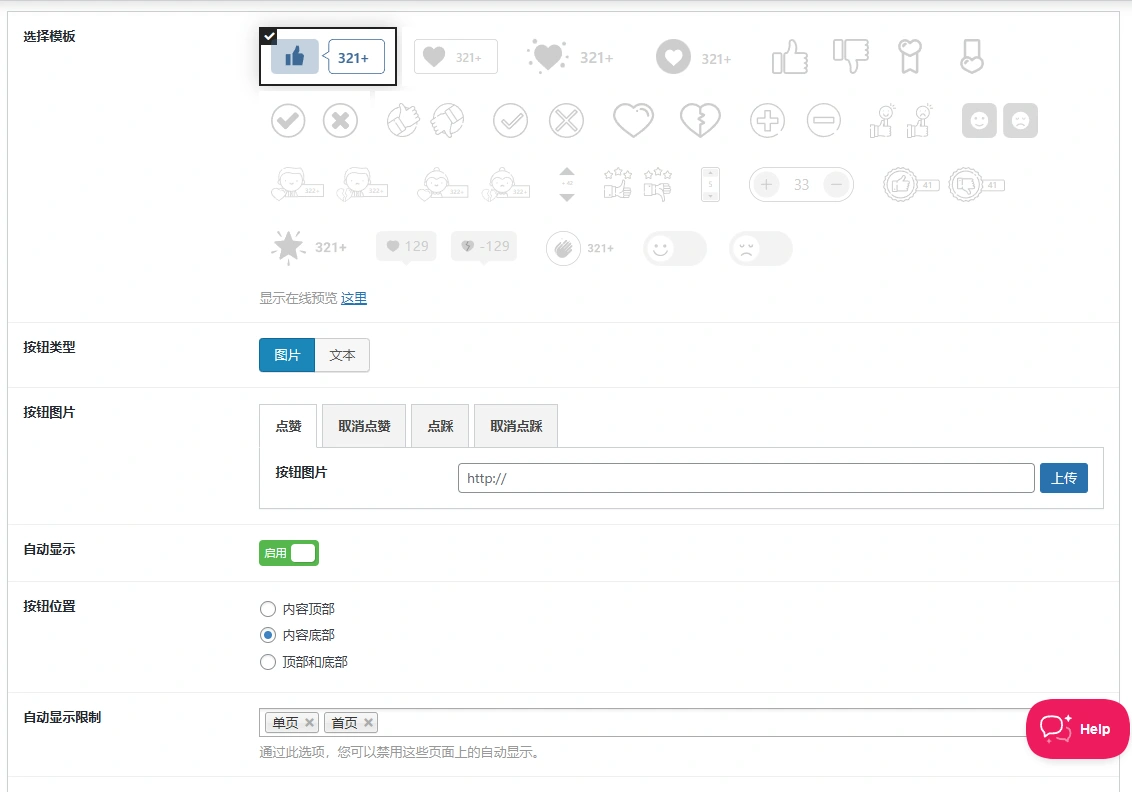The width and height of the screenshot is (1132, 792).
Task: Disable the 自动显示 toggle switch
Action: click(x=289, y=552)
